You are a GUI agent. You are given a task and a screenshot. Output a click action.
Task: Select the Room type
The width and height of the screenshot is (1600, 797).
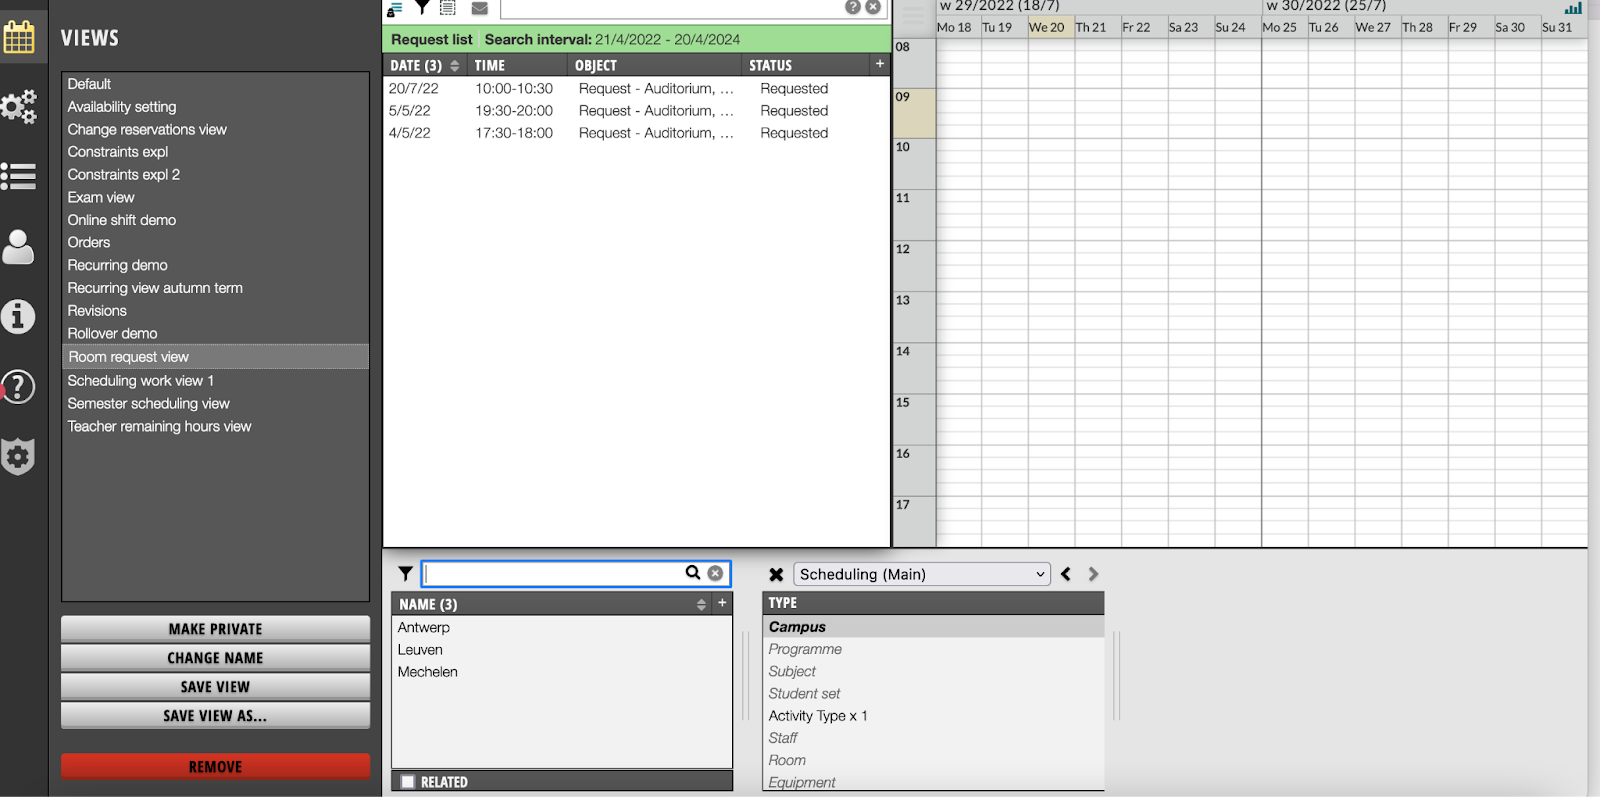click(x=933, y=760)
